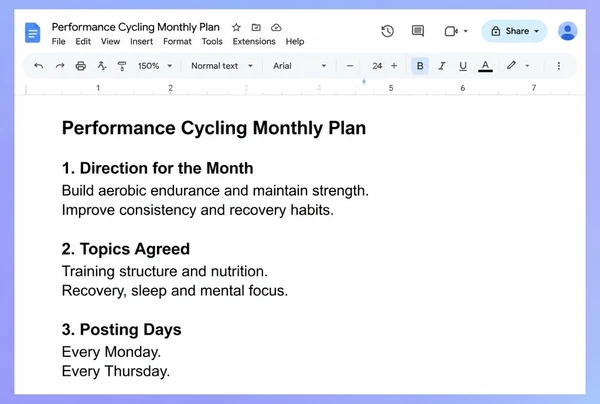Star the Performance Cycling Monthly Plan document
600x404 pixels.
point(236,28)
